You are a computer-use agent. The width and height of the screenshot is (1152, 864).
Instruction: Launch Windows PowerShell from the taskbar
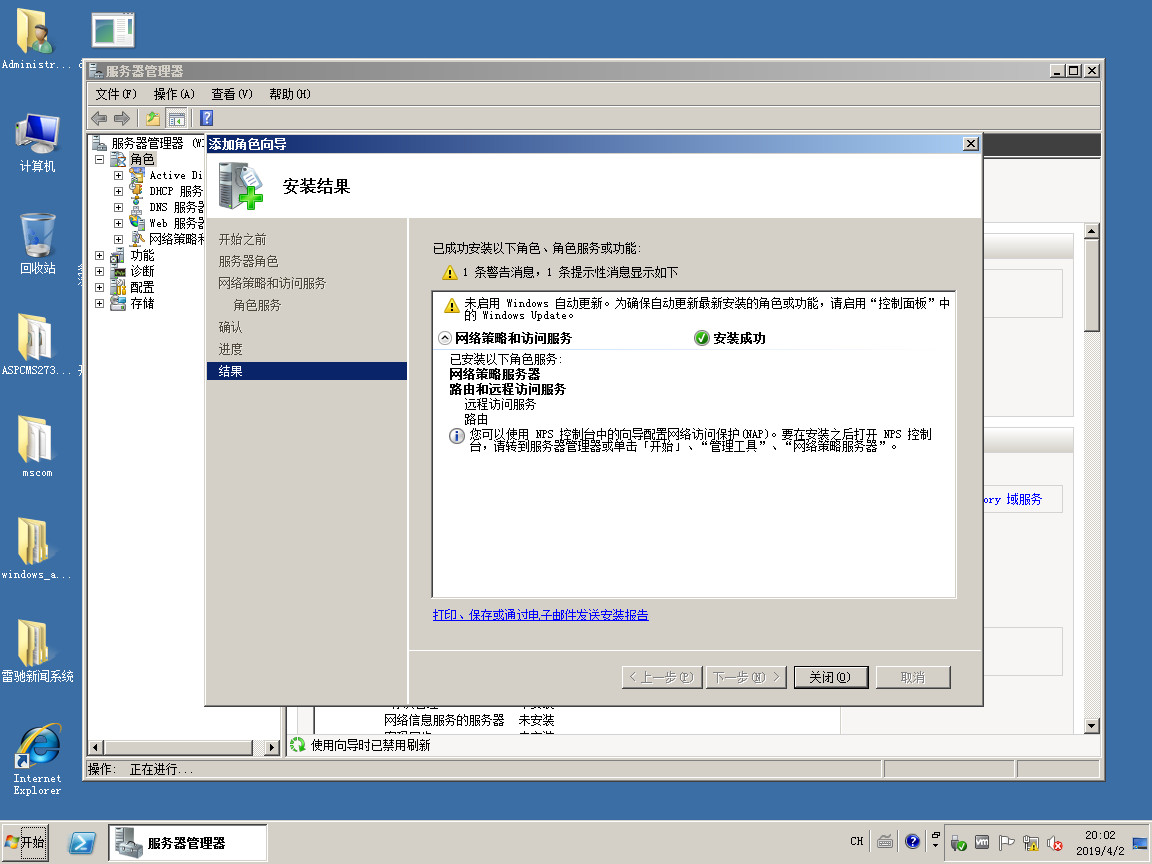coord(82,843)
